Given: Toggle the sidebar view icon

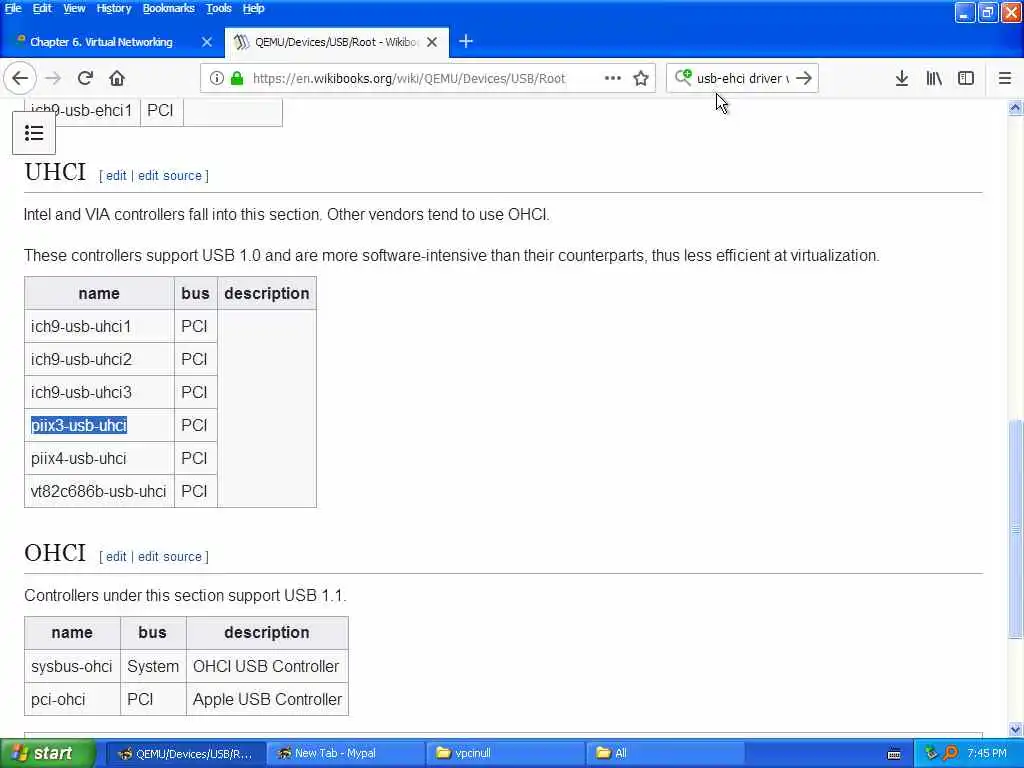Looking at the screenshot, I should (966, 78).
